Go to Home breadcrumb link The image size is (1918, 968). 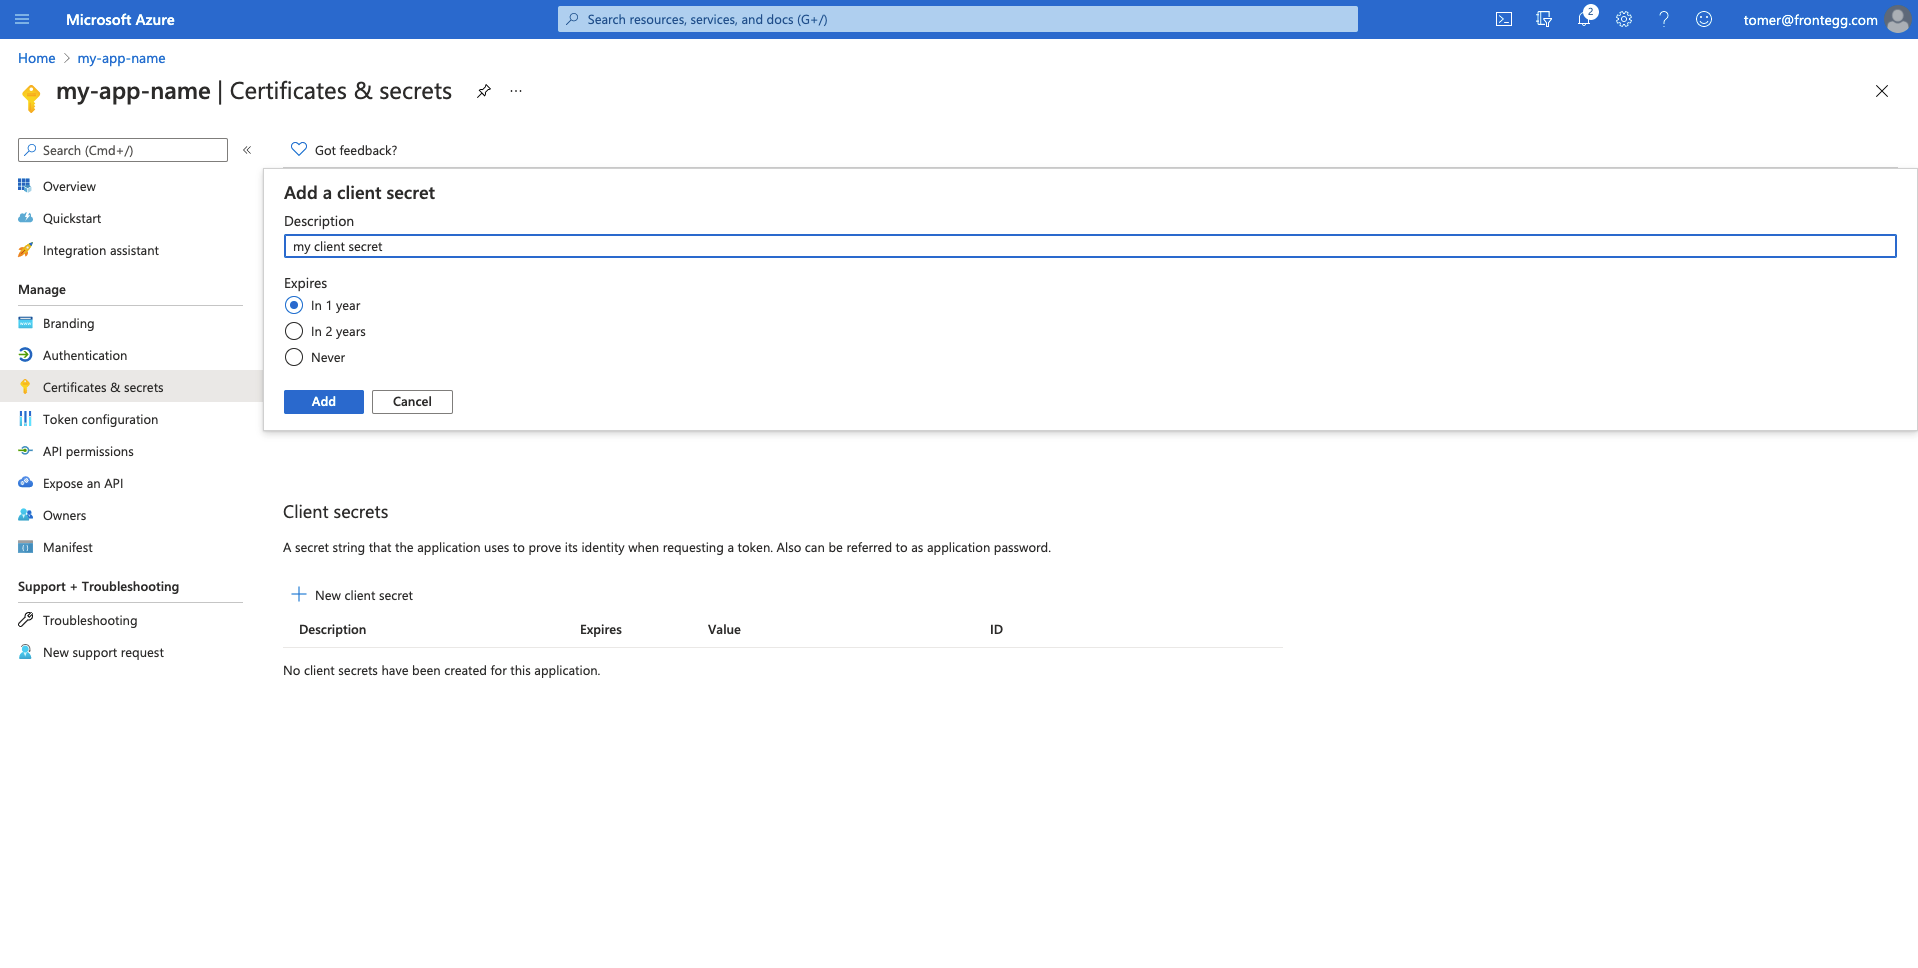pyautogui.click(x=37, y=58)
